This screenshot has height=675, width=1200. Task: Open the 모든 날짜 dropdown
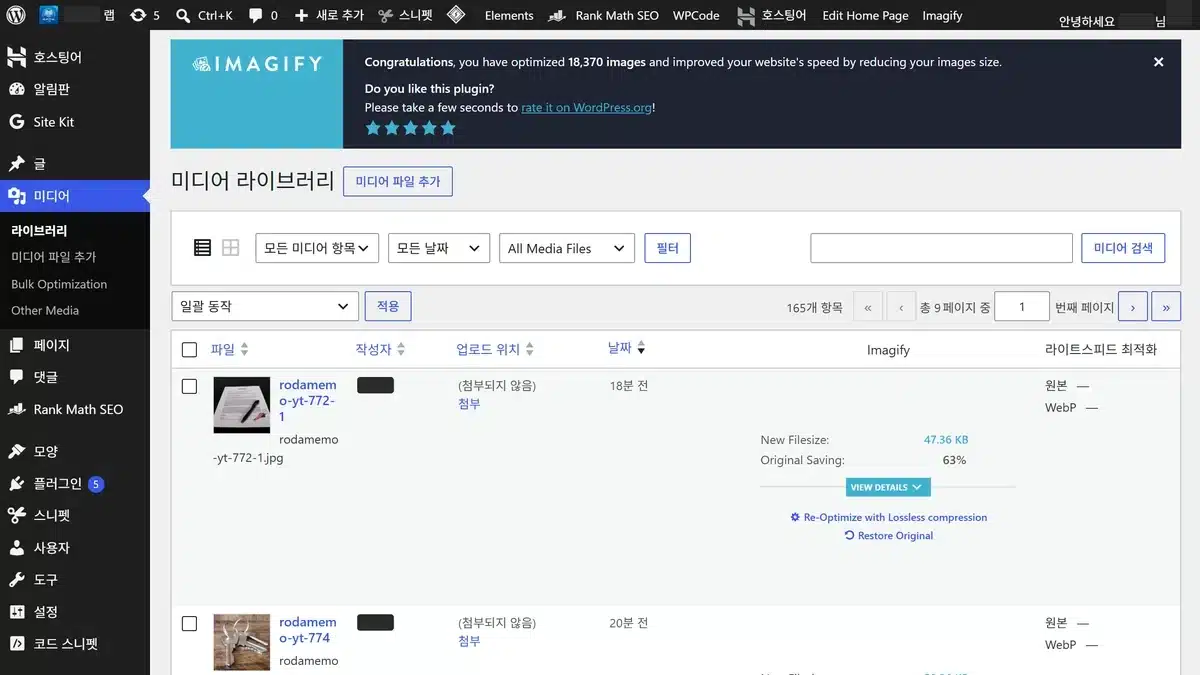[438, 248]
